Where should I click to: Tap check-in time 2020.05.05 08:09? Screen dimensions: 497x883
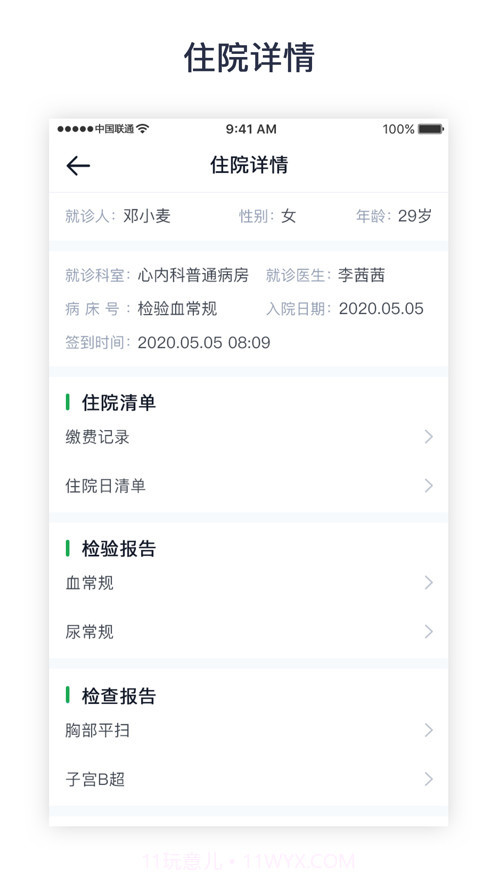204,342
